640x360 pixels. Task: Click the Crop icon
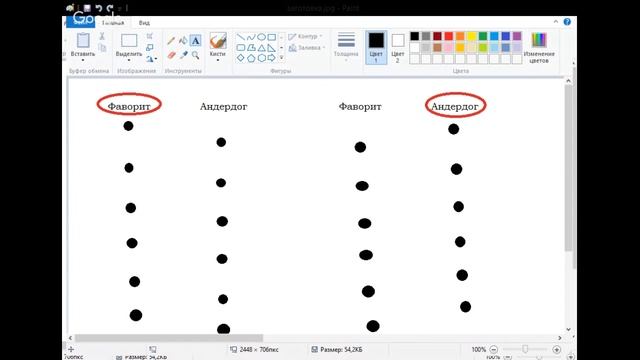(x=150, y=36)
